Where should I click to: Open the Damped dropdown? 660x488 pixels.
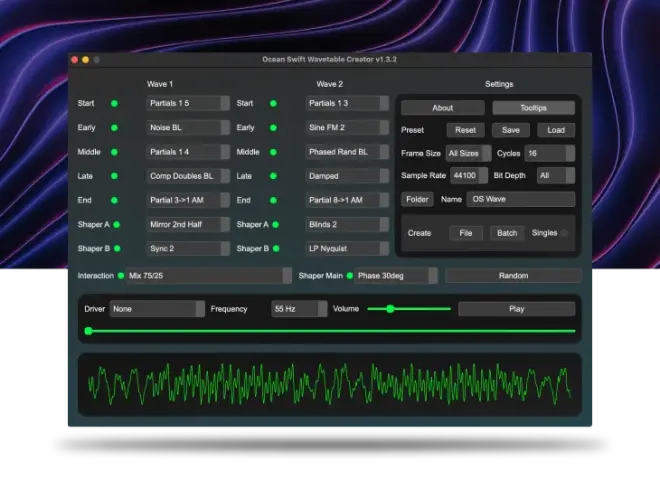click(347, 176)
